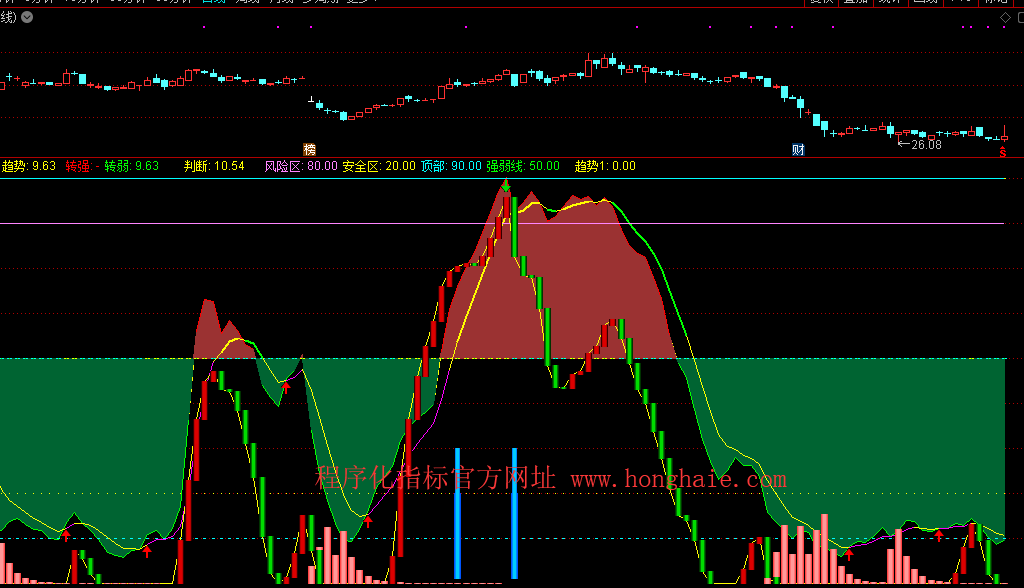Click the 顶部 90.00 parameter label
Image resolution: width=1024 pixels, height=588 pixels.
(450, 166)
